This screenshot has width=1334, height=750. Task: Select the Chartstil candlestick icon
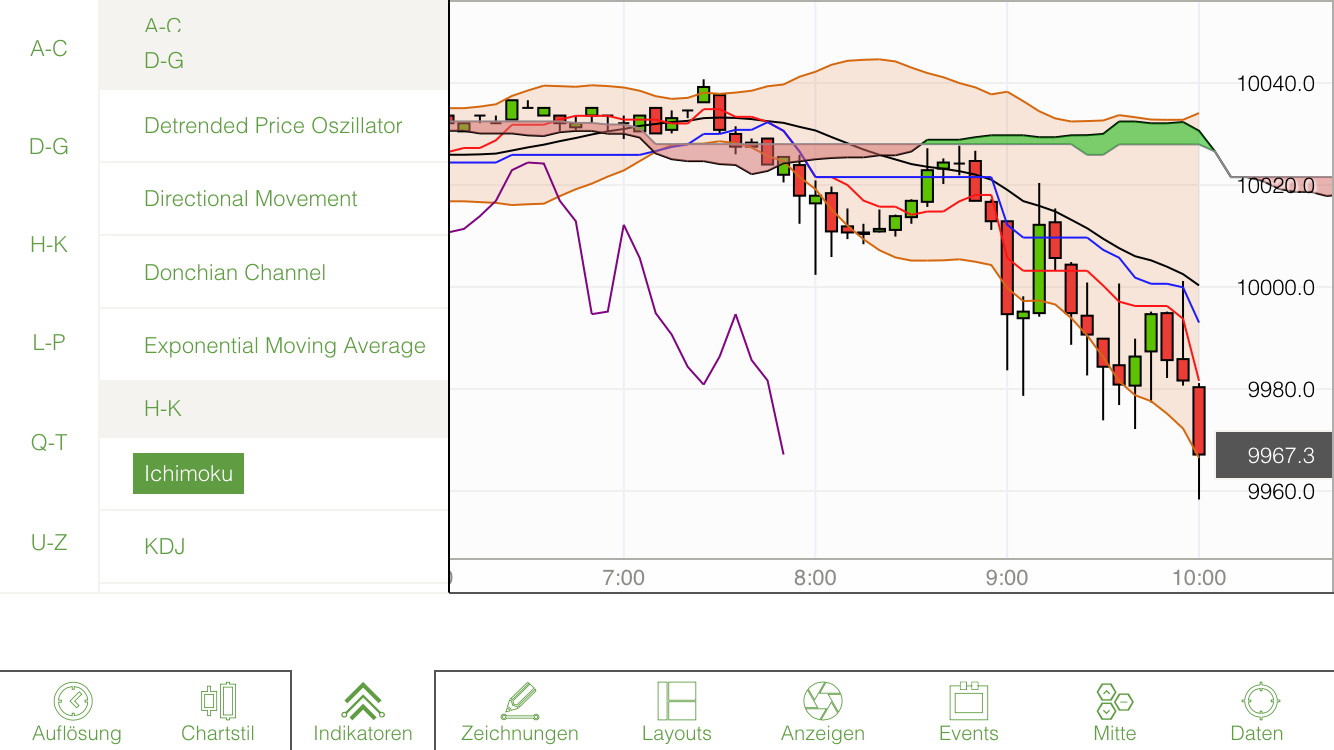(219, 700)
